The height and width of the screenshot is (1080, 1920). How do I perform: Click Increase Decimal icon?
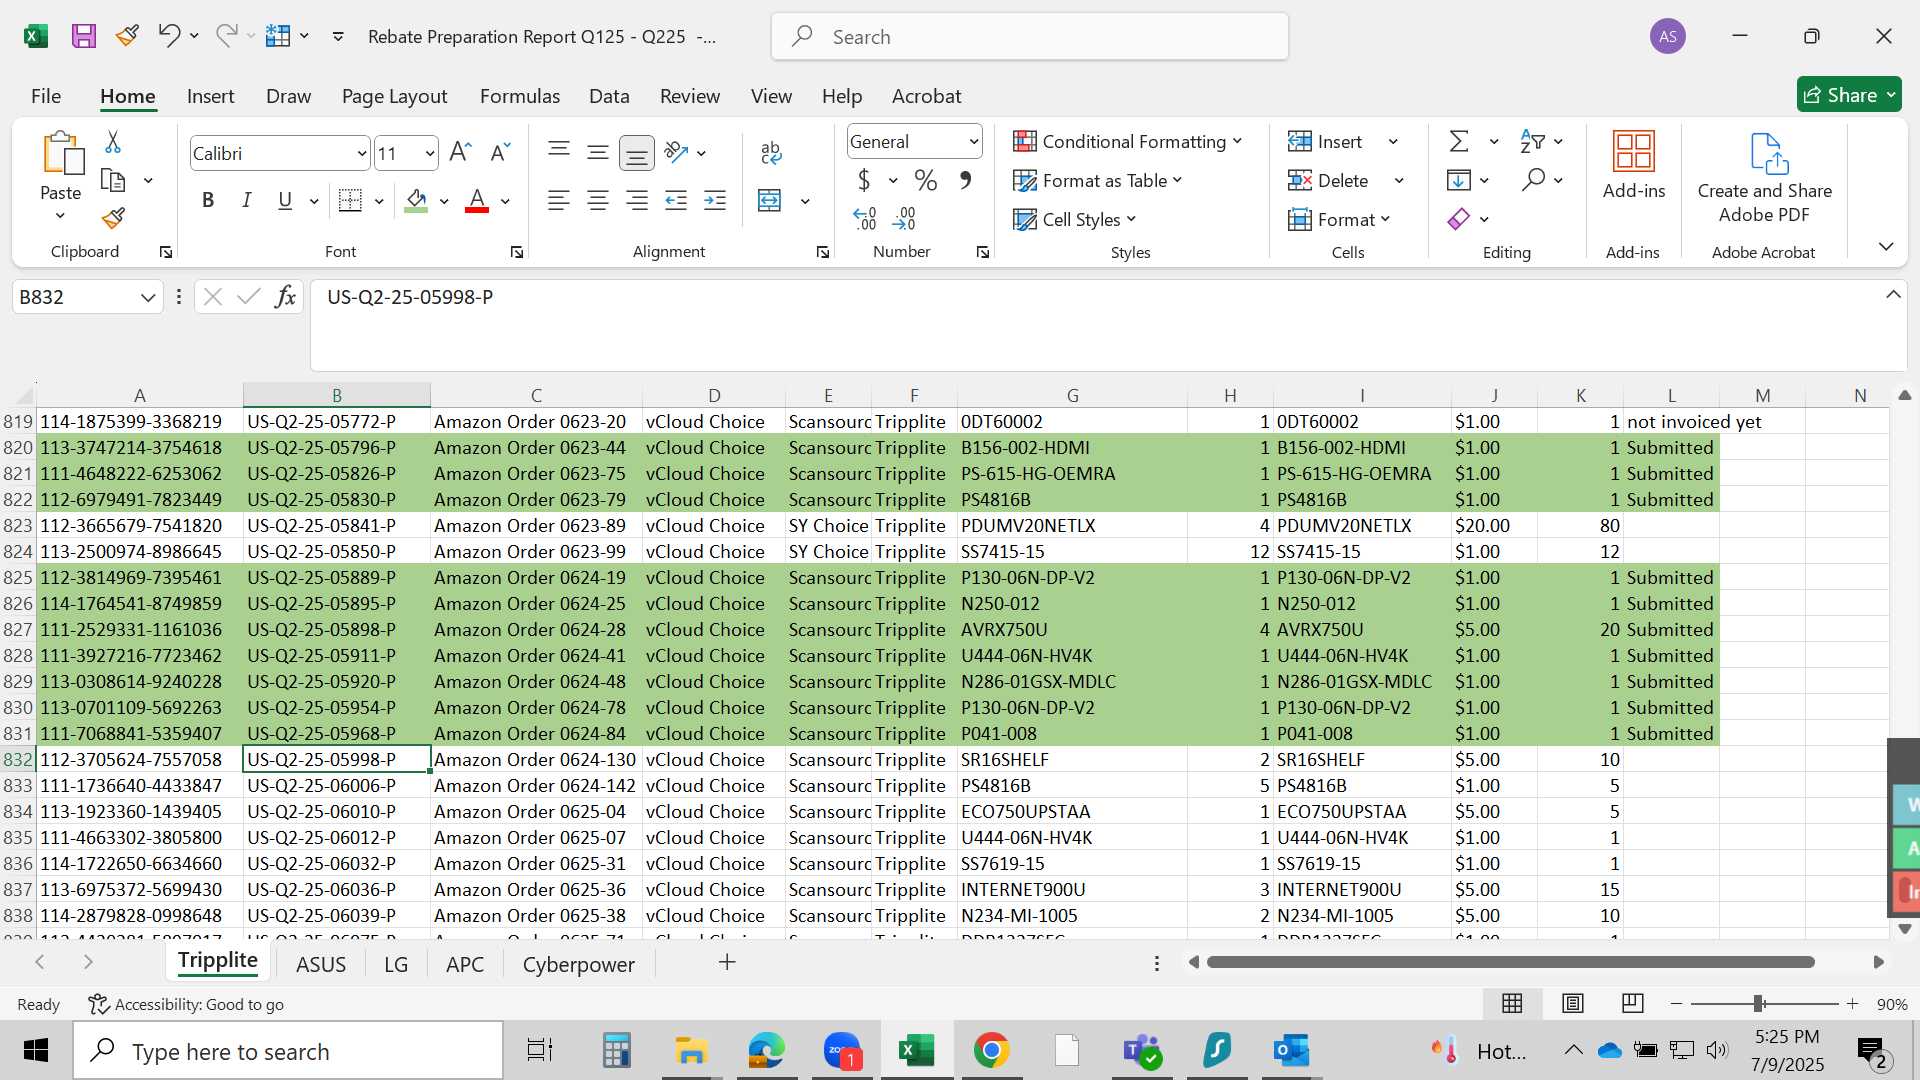865,218
